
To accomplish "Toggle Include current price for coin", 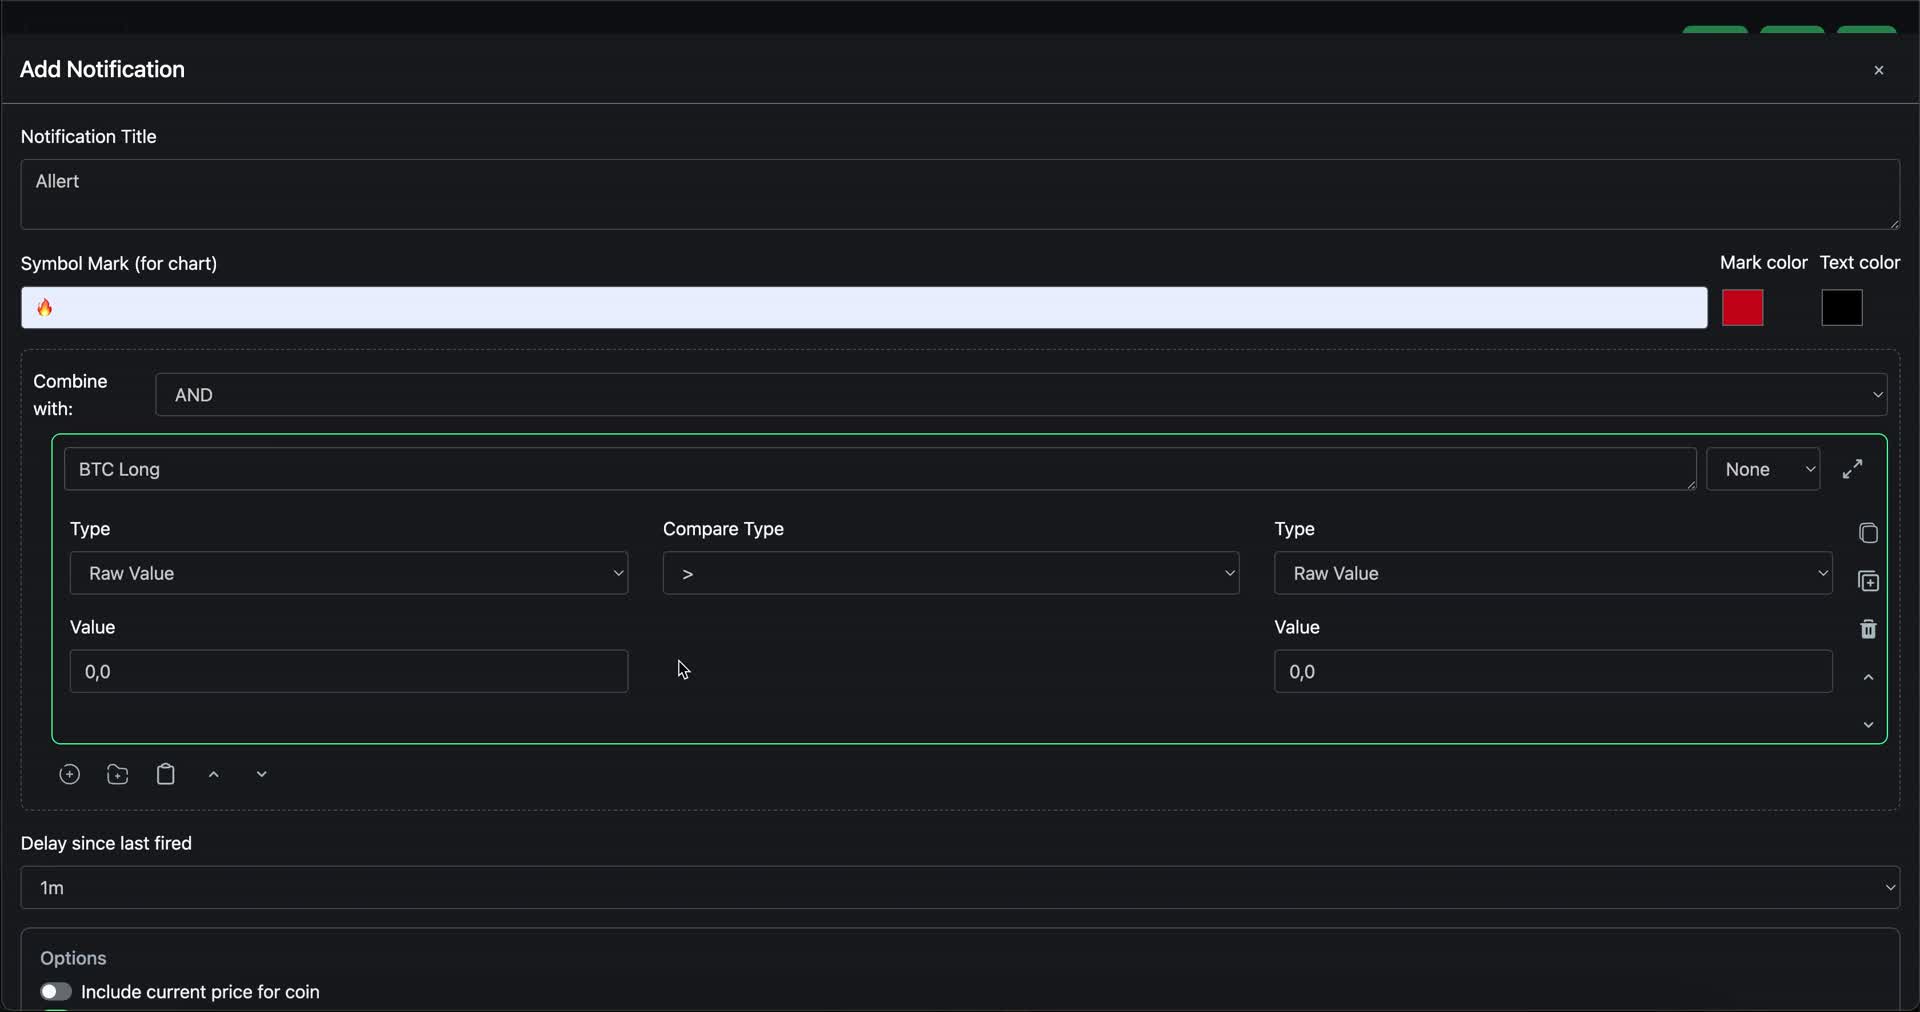I will [x=55, y=992].
